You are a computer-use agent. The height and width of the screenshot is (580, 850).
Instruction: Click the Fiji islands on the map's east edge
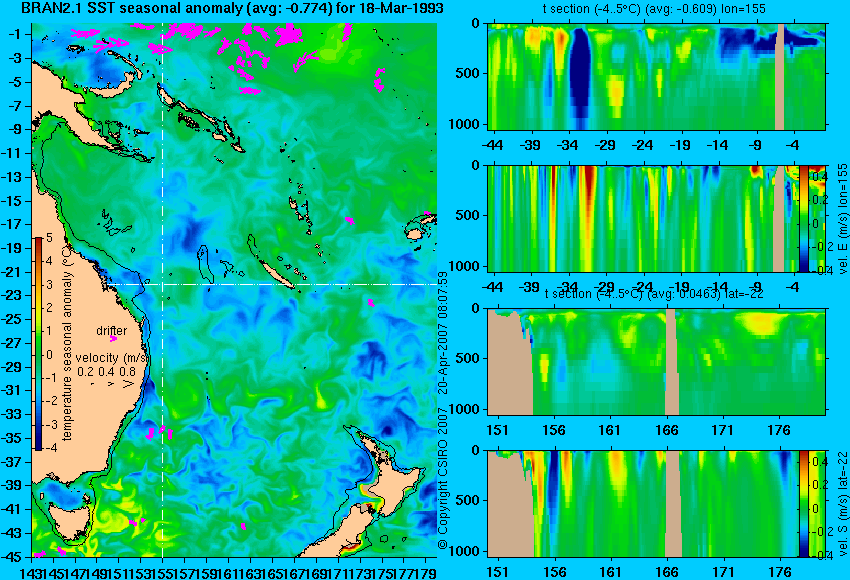pyautogui.click(x=422, y=227)
